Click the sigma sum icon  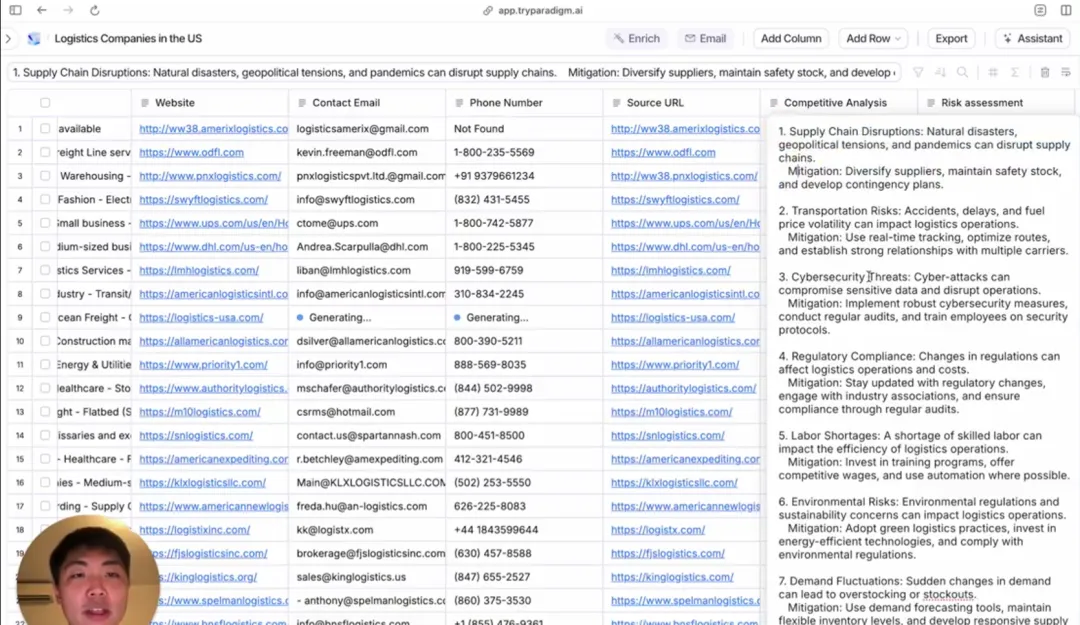[x=1015, y=73]
